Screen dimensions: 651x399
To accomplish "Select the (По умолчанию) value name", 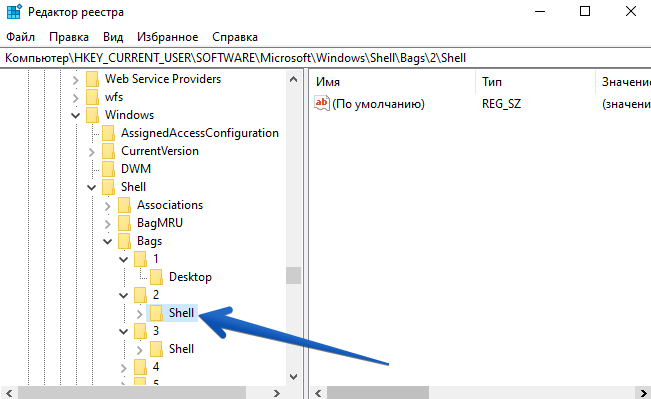I will 378,104.
